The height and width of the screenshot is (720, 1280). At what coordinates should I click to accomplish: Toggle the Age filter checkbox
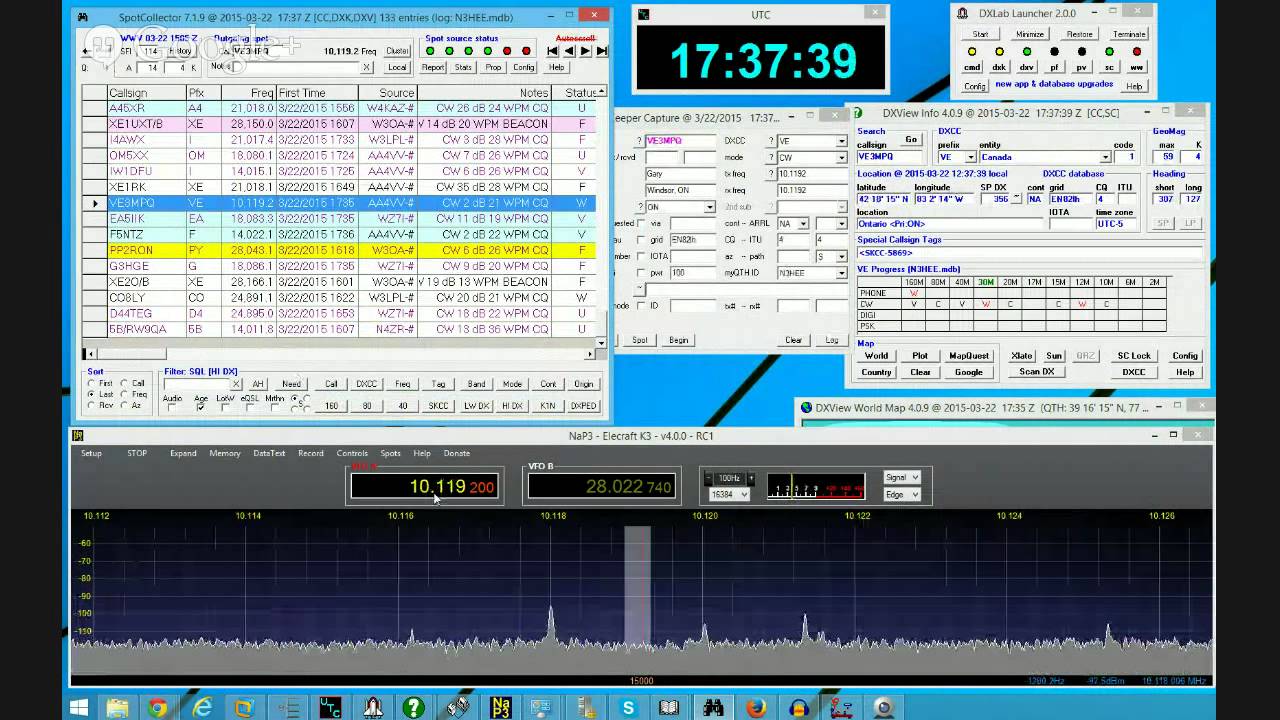pyautogui.click(x=201, y=408)
